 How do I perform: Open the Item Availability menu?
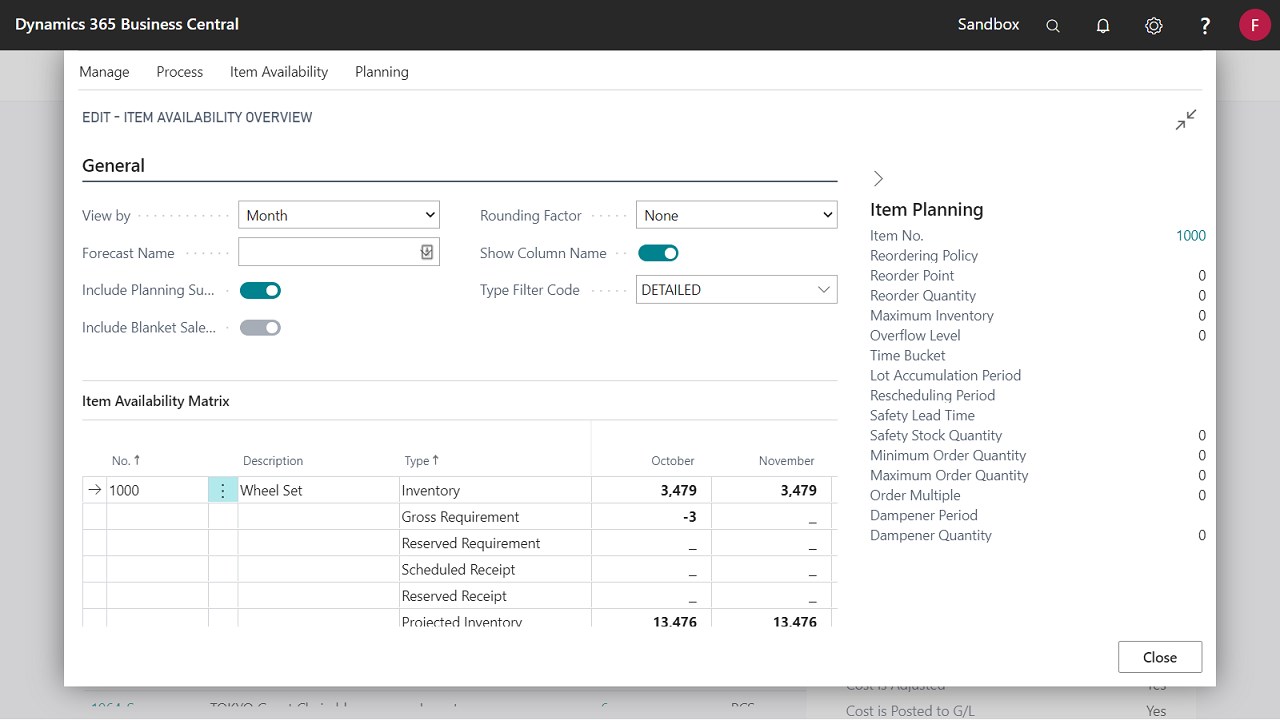click(x=279, y=72)
